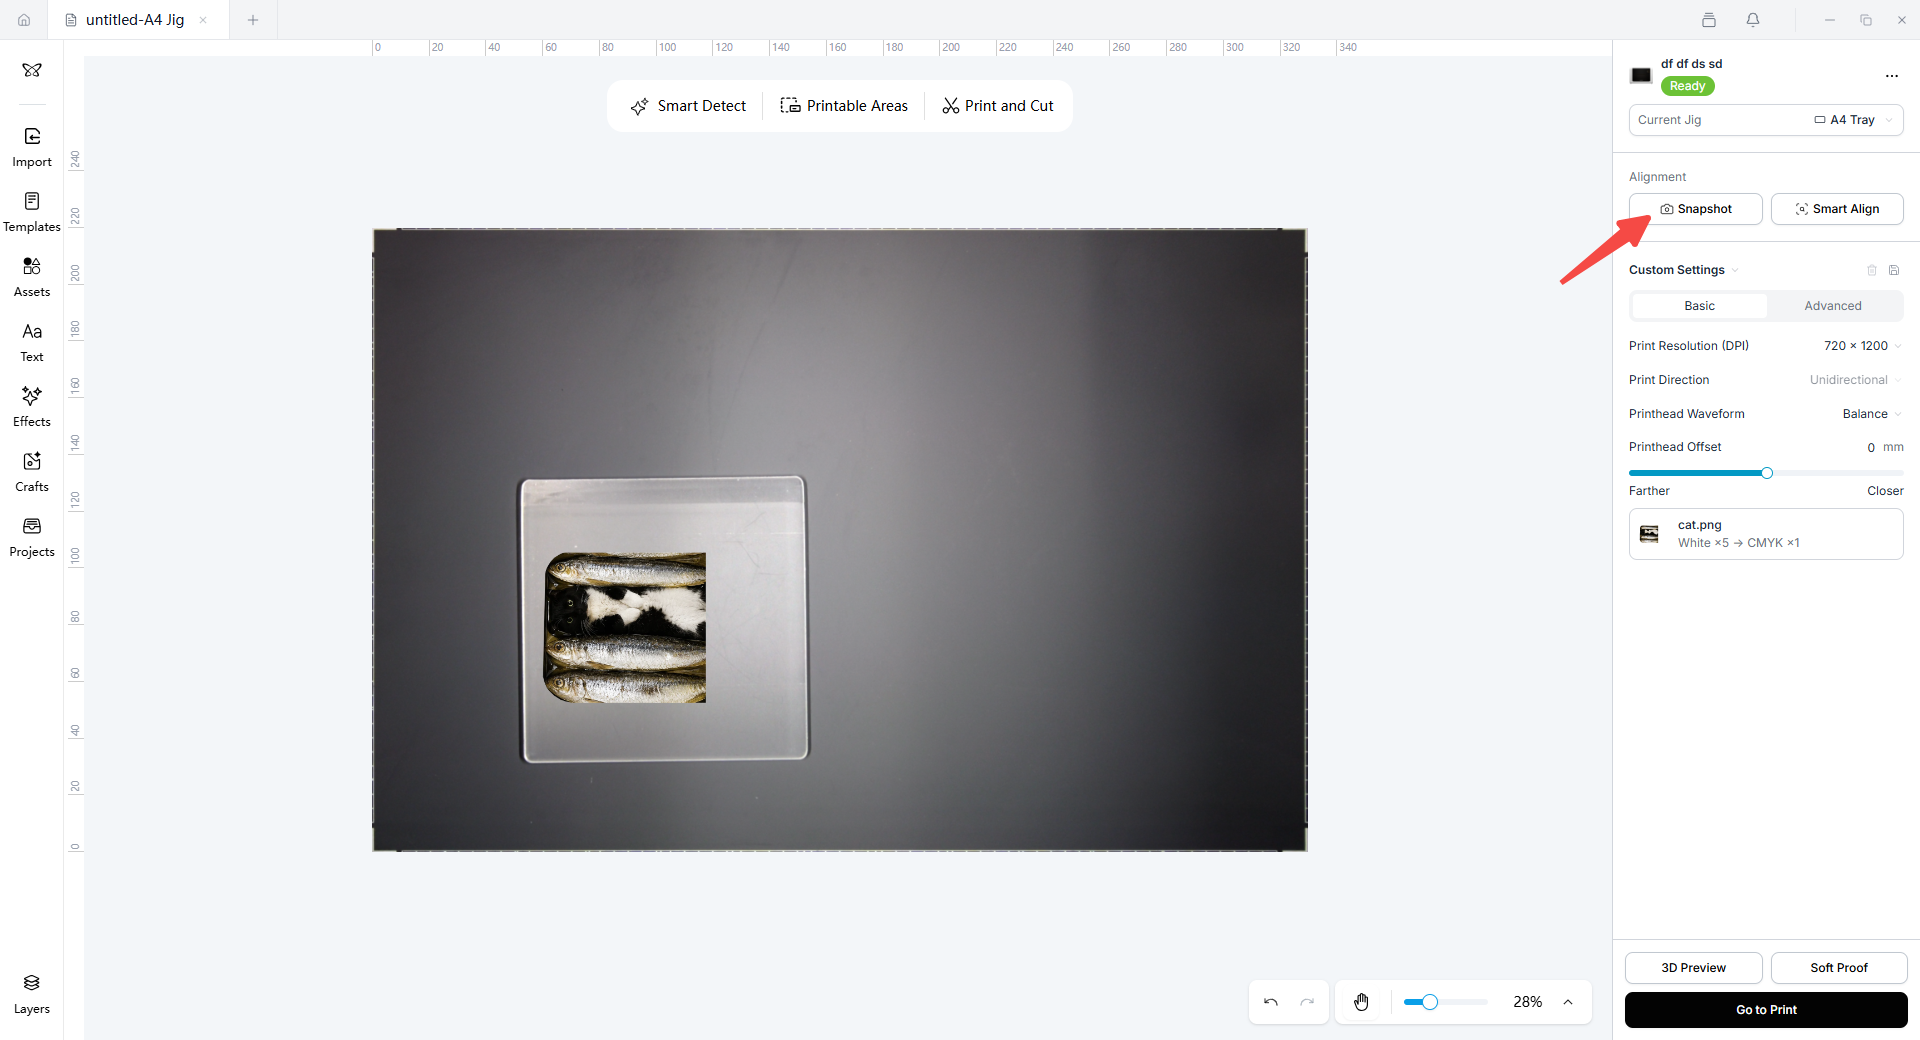This screenshot has width=1920, height=1040.
Task: Open the Print Resolution 720 × 1200 dropdown
Action: (x=1862, y=346)
